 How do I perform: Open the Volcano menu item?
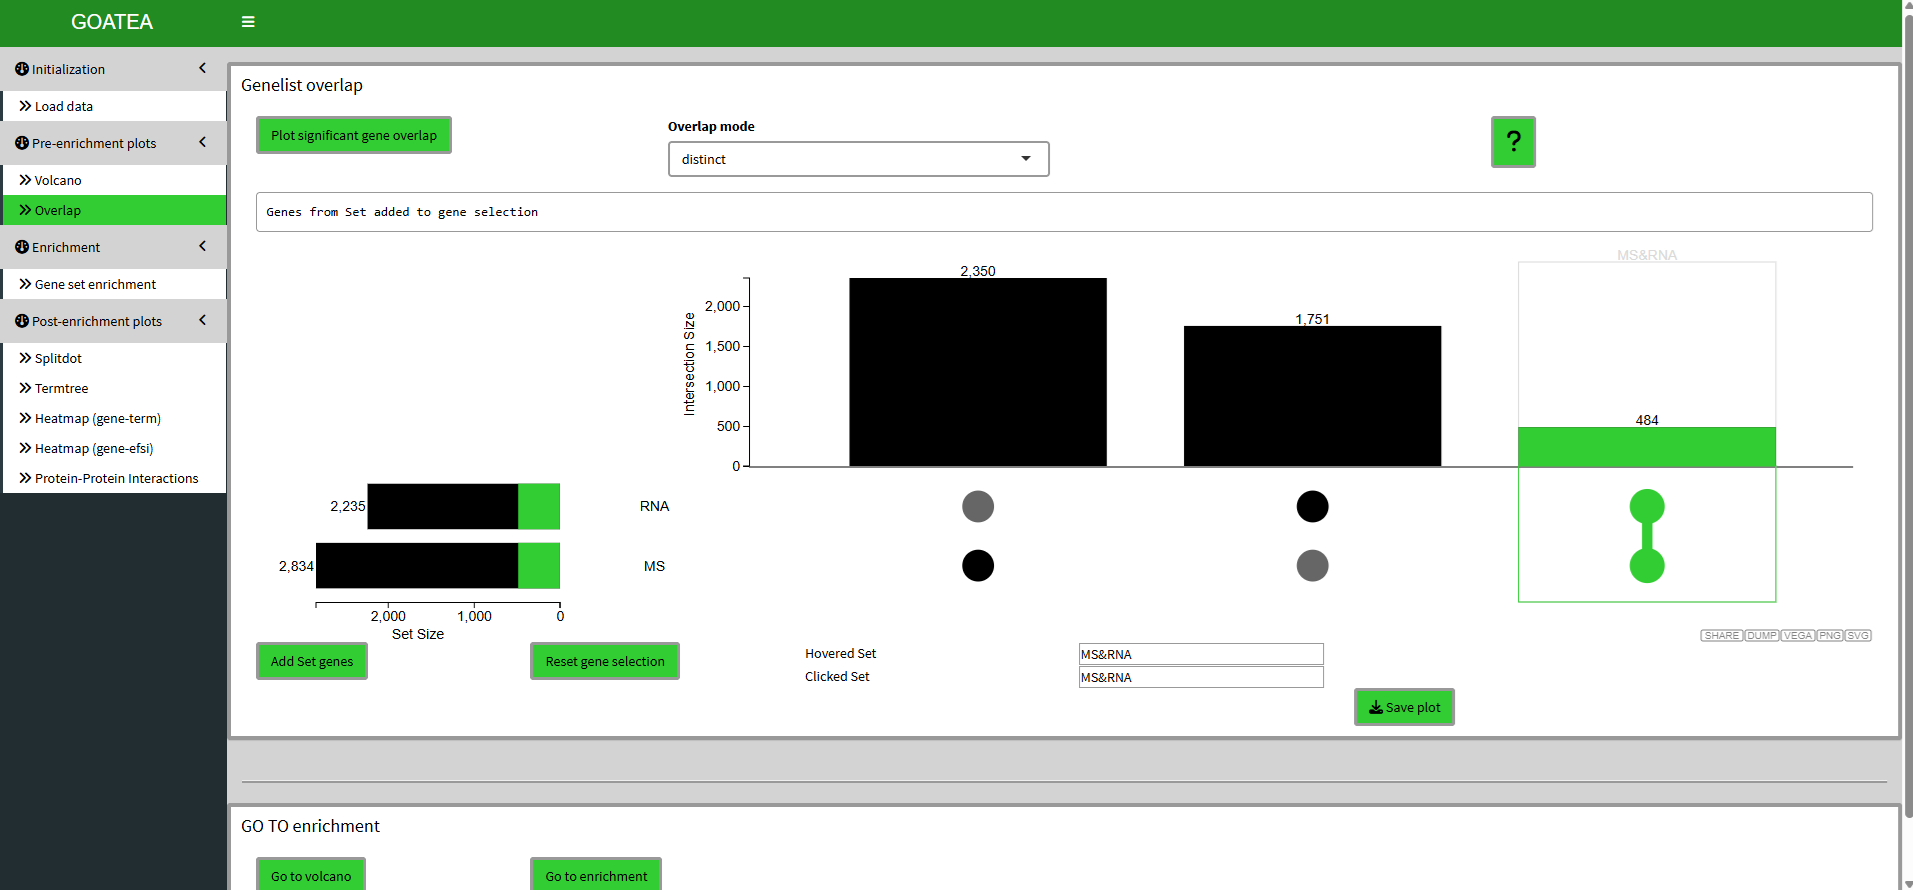pyautogui.click(x=58, y=181)
